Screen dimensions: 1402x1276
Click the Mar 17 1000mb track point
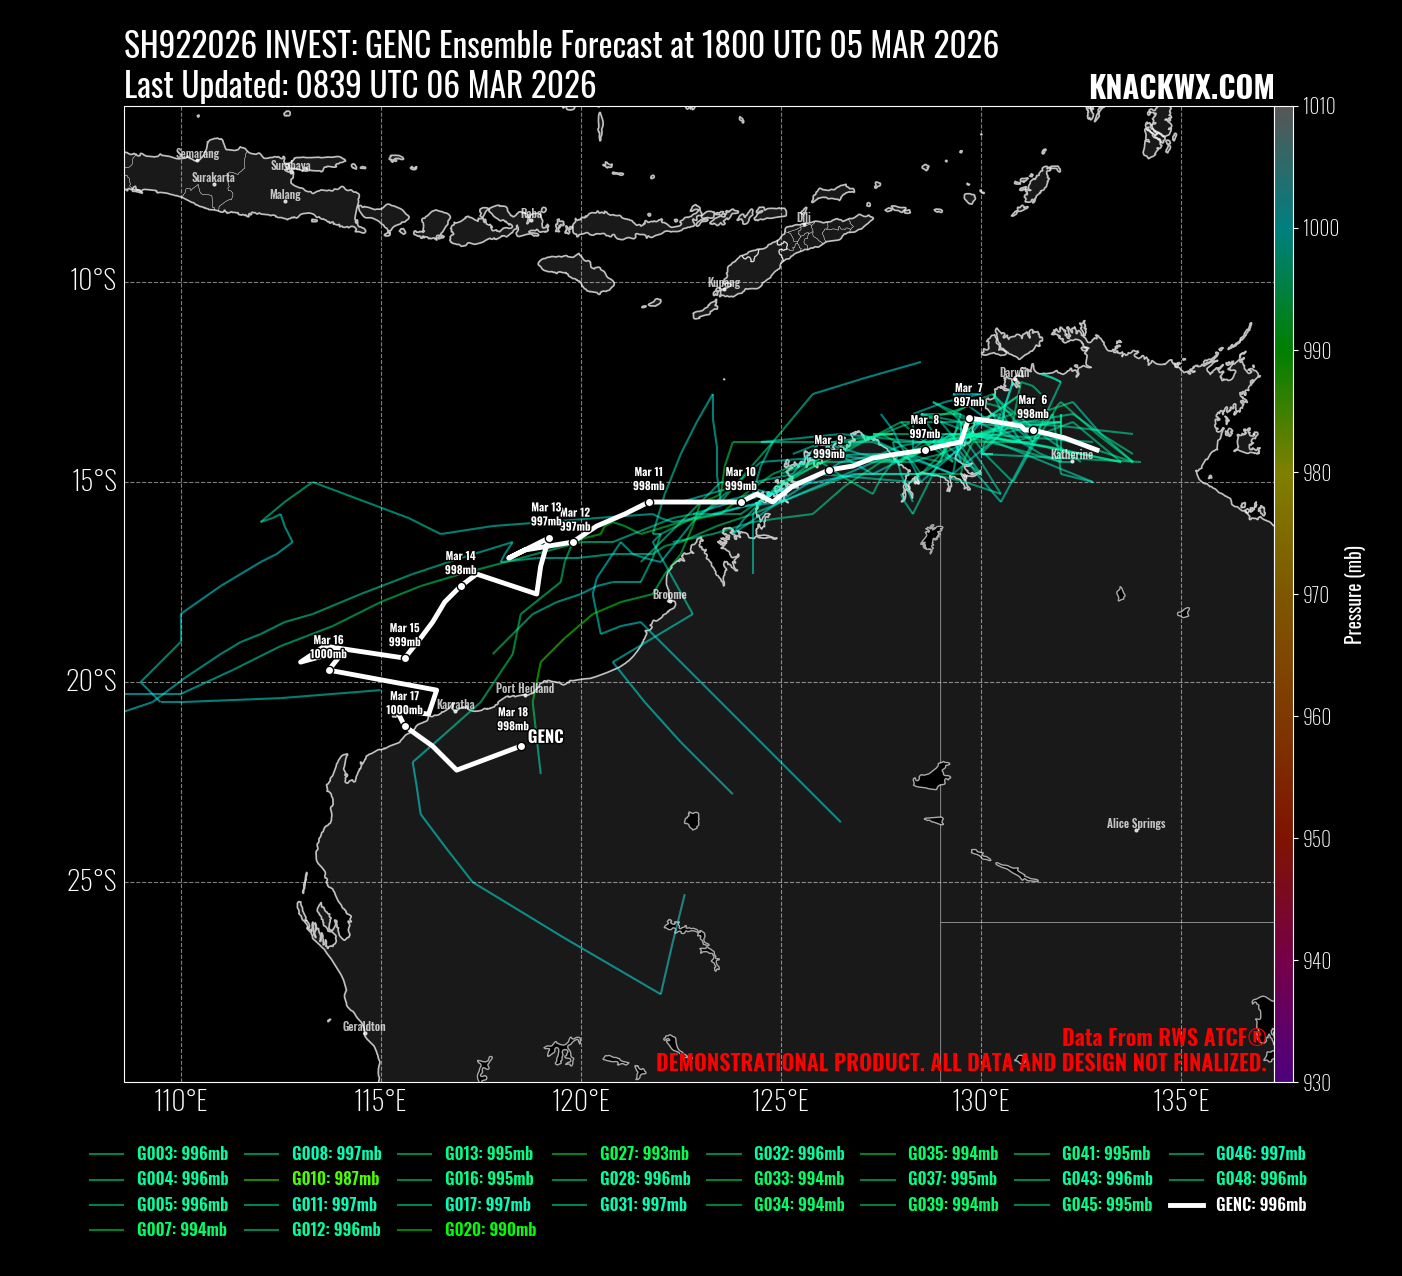[405, 726]
